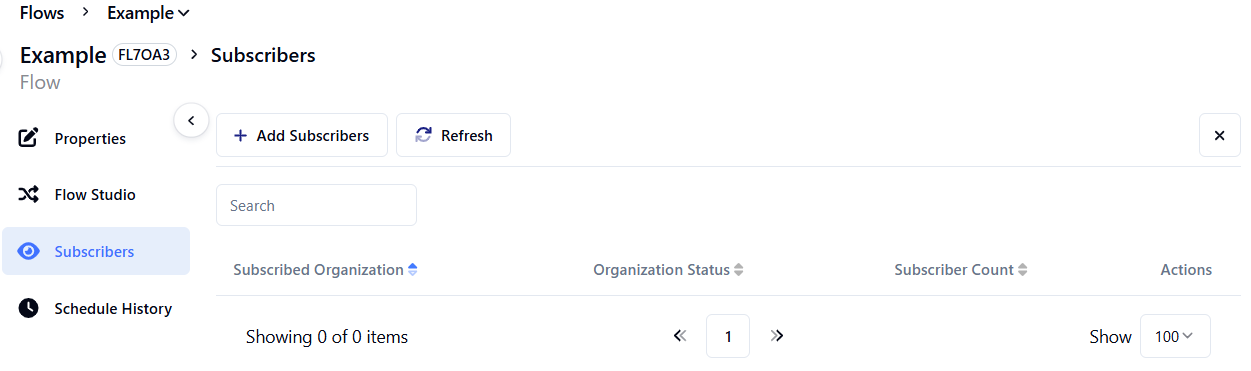Go to the first page using double-left arrows

681,336
